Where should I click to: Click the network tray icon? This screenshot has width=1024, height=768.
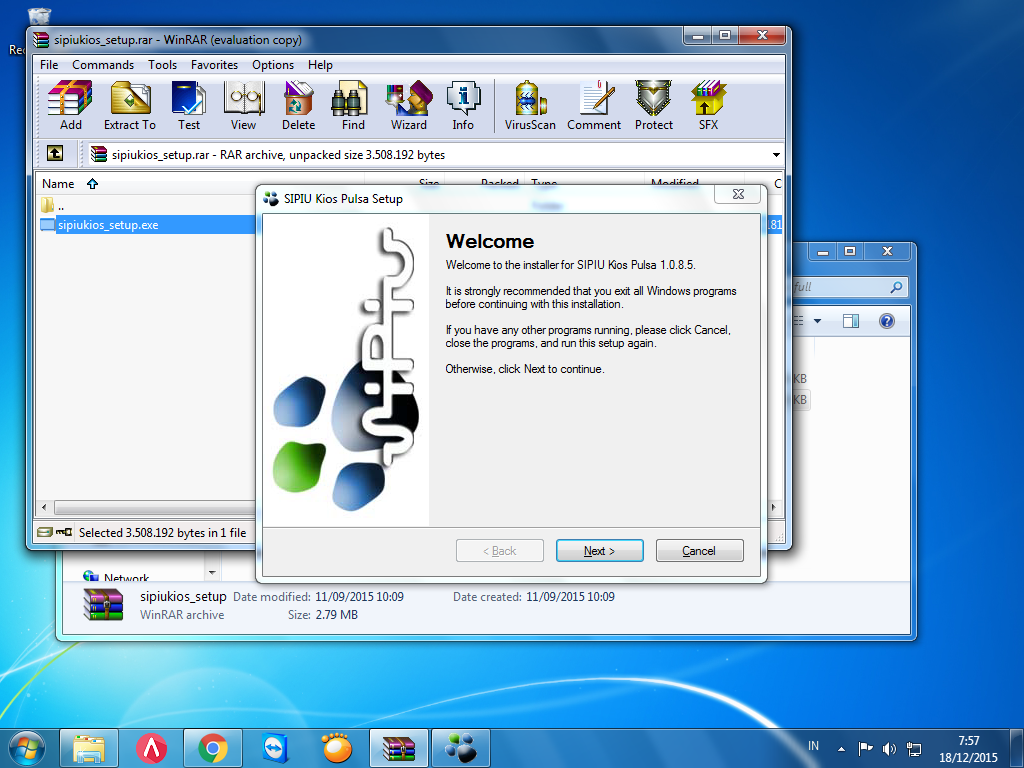914,748
